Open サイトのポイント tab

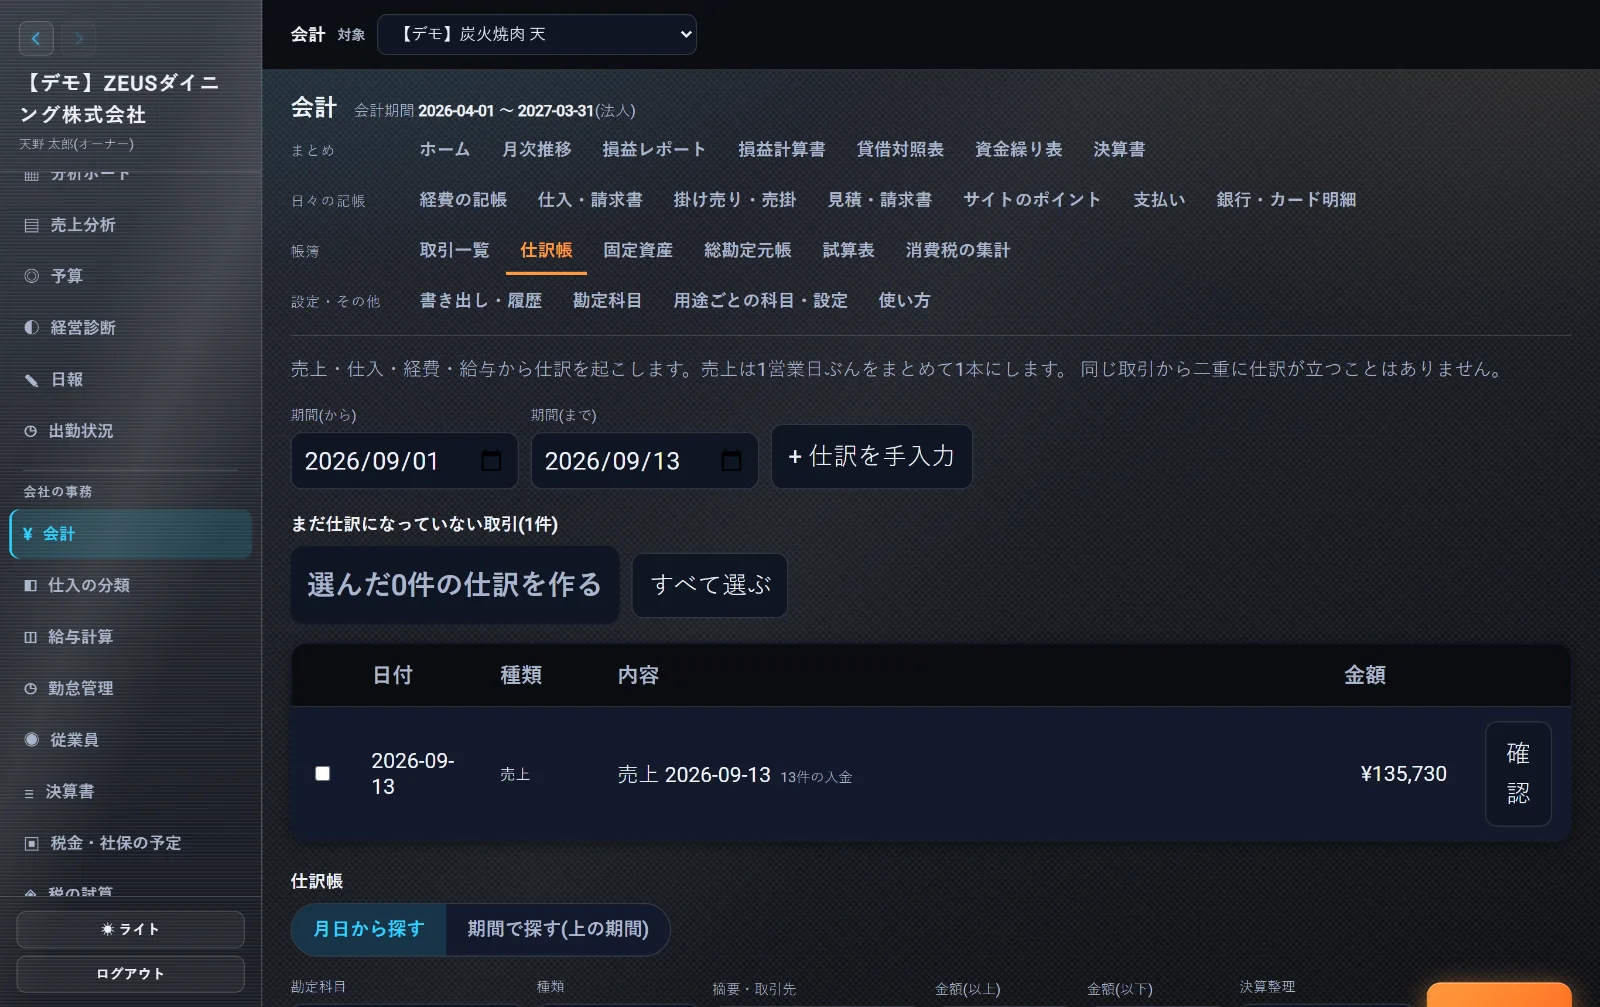[1032, 200]
